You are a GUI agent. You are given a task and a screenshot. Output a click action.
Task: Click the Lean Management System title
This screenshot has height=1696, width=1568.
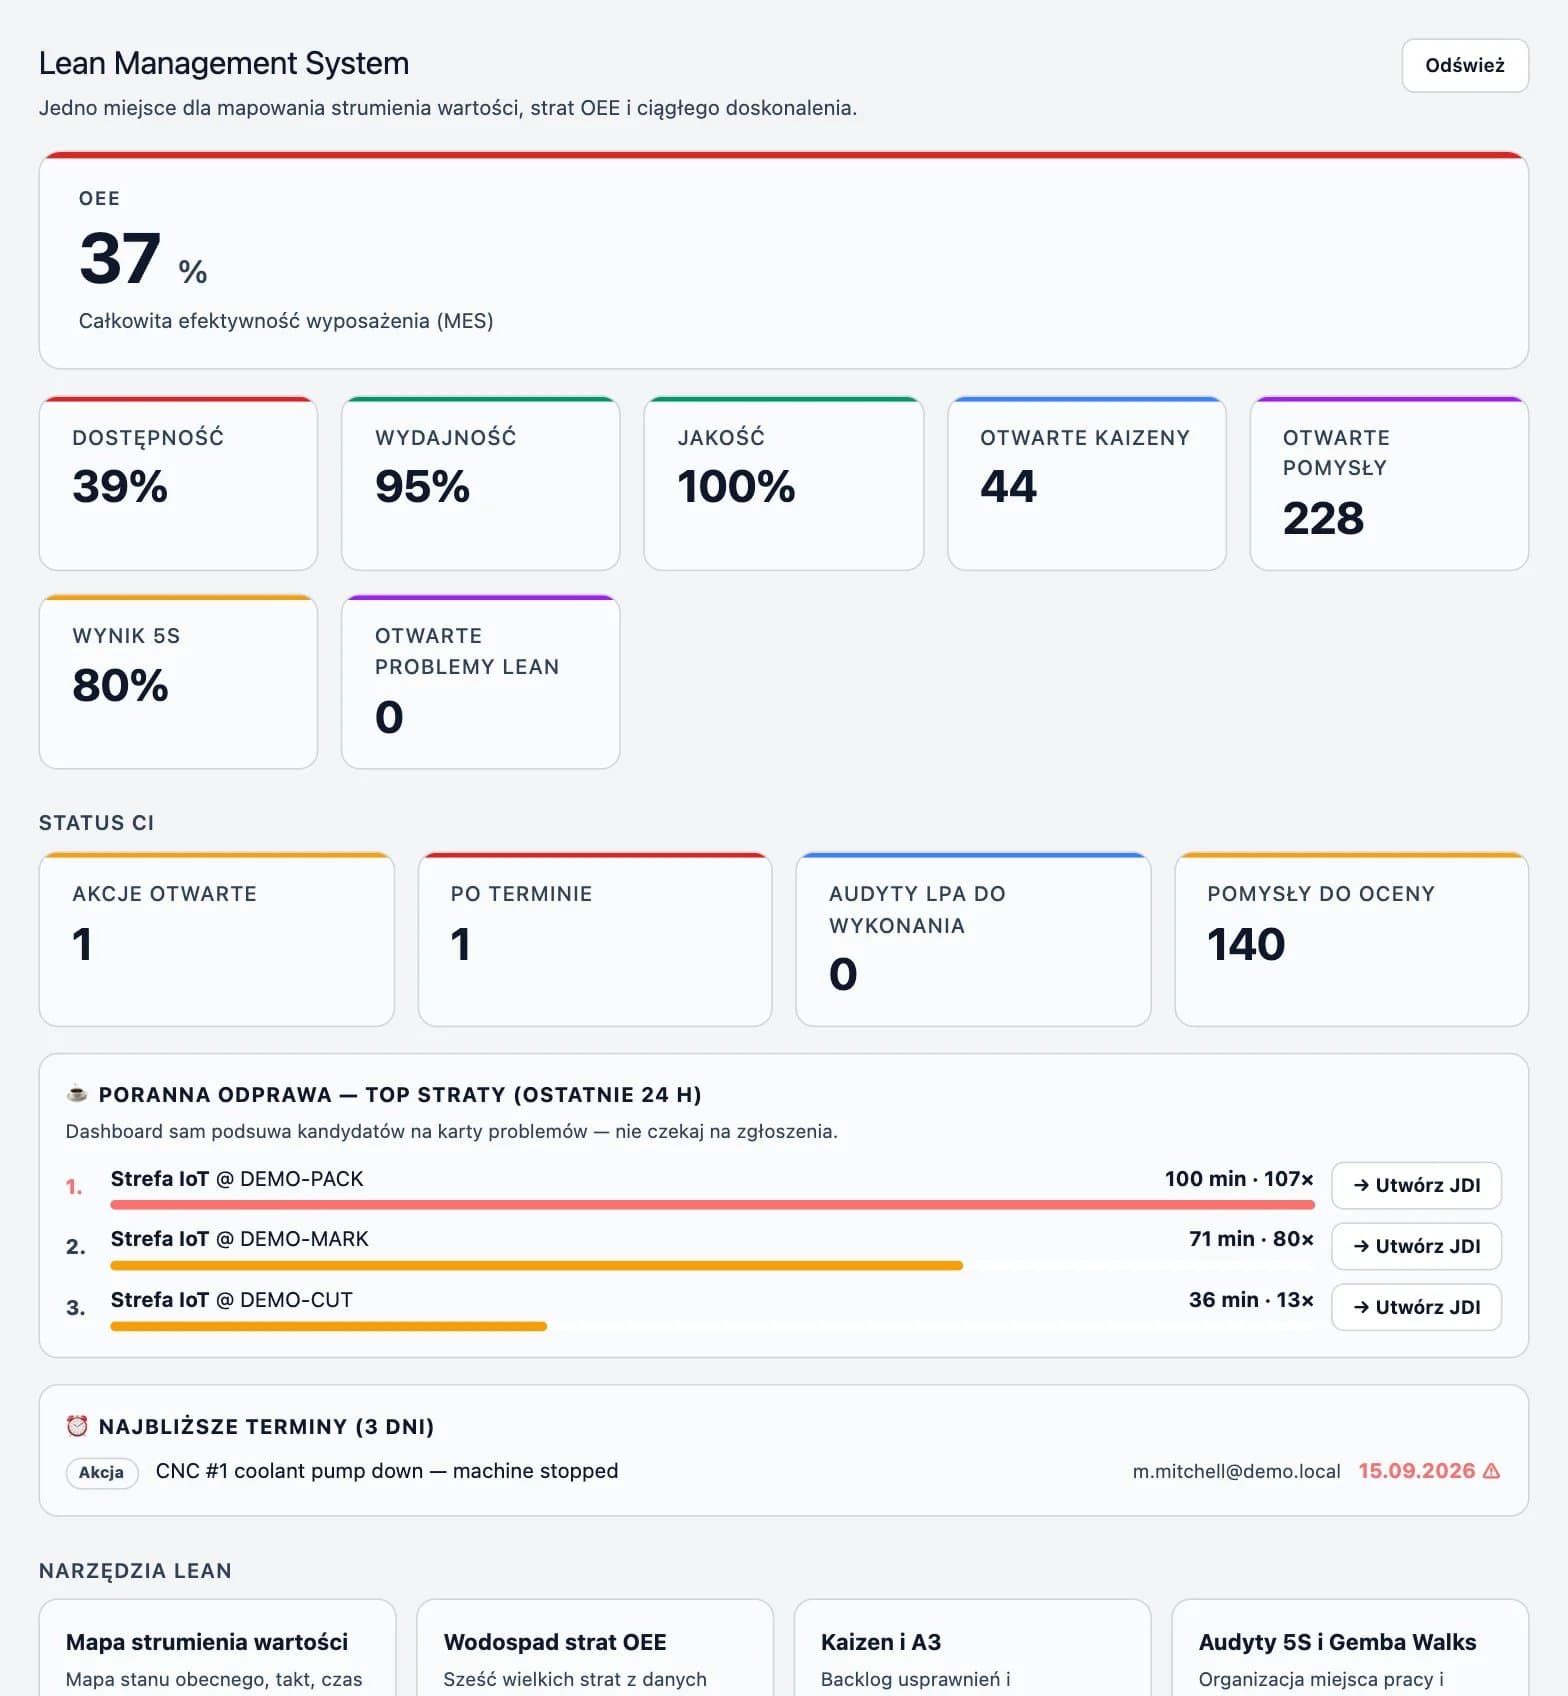click(x=224, y=63)
